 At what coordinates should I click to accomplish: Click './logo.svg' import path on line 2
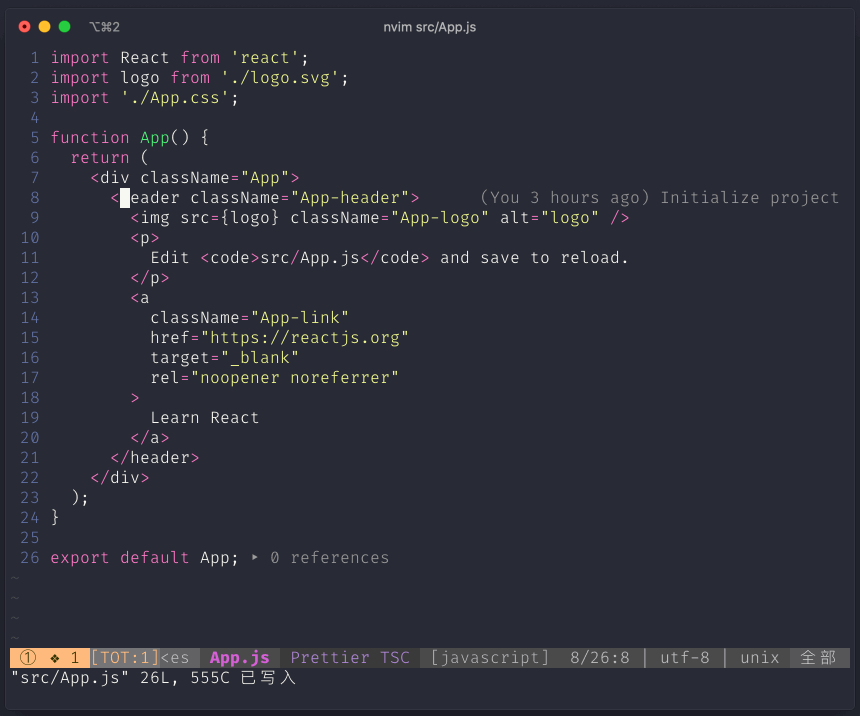280,78
